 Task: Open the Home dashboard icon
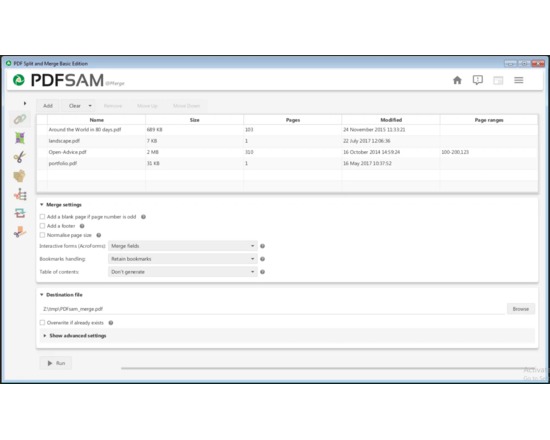click(x=457, y=80)
